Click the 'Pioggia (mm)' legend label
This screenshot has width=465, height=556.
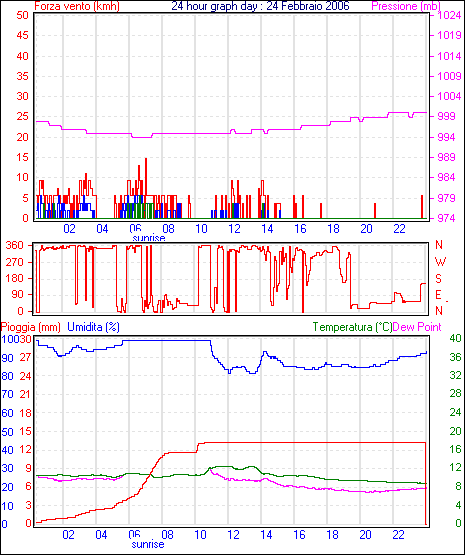[31, 327]
